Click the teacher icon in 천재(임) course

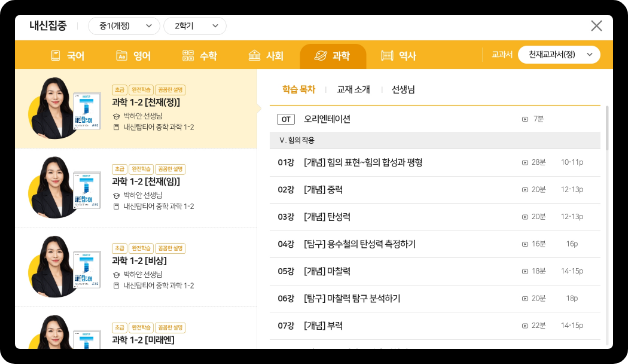[116, 196]
